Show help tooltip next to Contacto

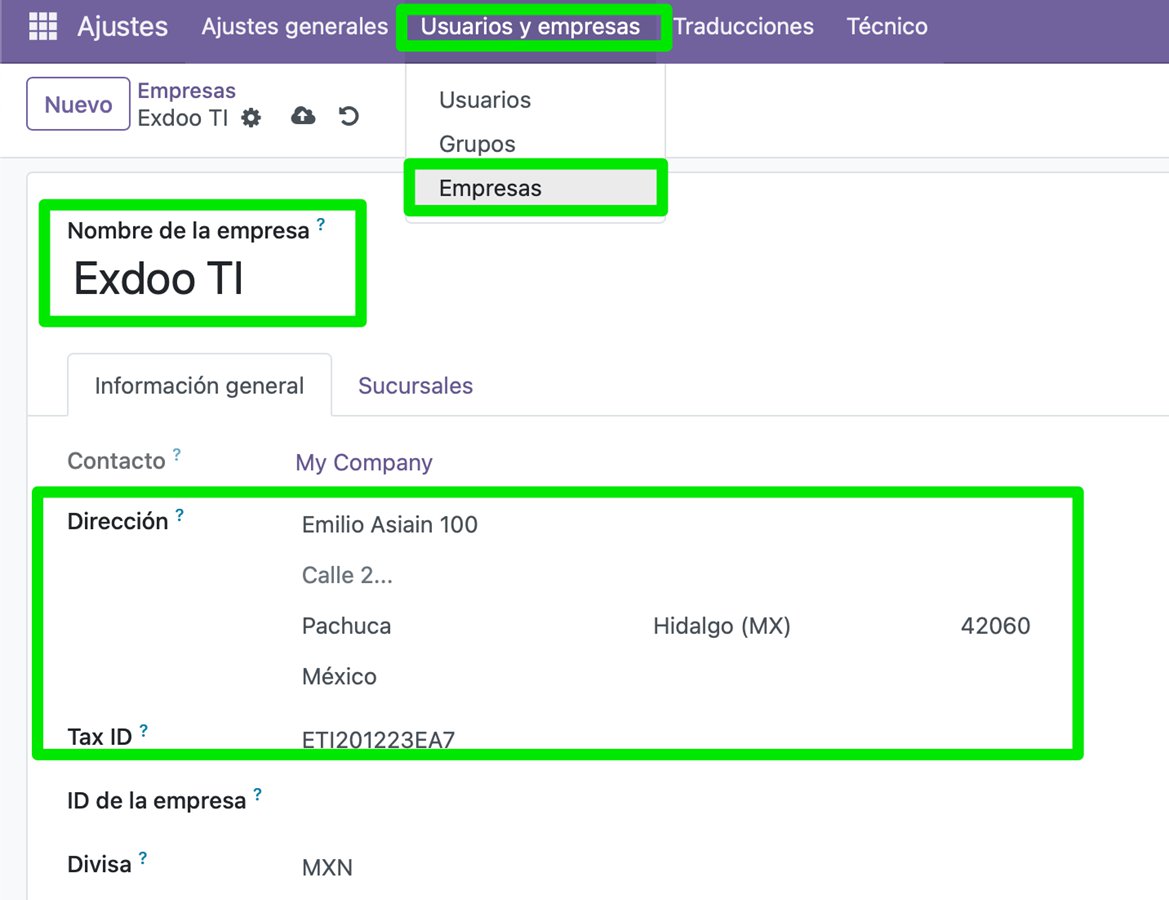177,453
